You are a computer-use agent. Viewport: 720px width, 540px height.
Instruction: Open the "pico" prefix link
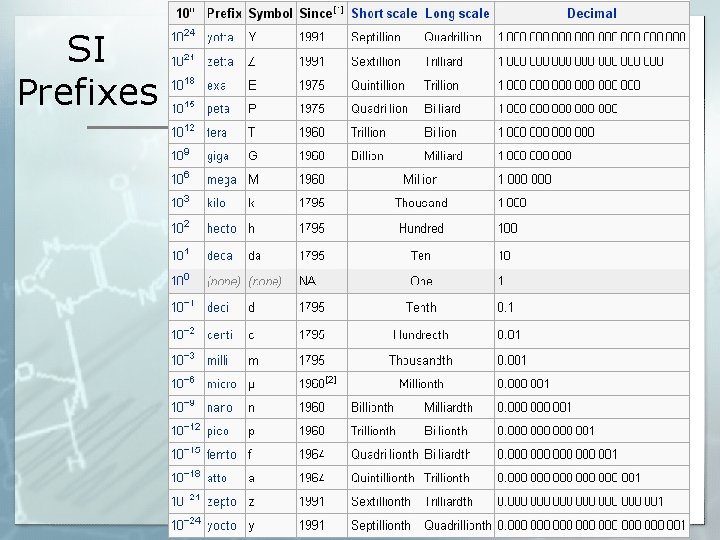click(218, 431)
